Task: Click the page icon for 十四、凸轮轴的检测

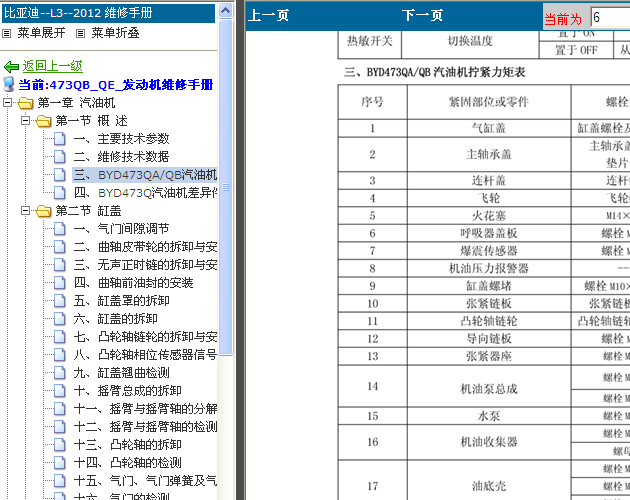Action: (x=60, y=463)
